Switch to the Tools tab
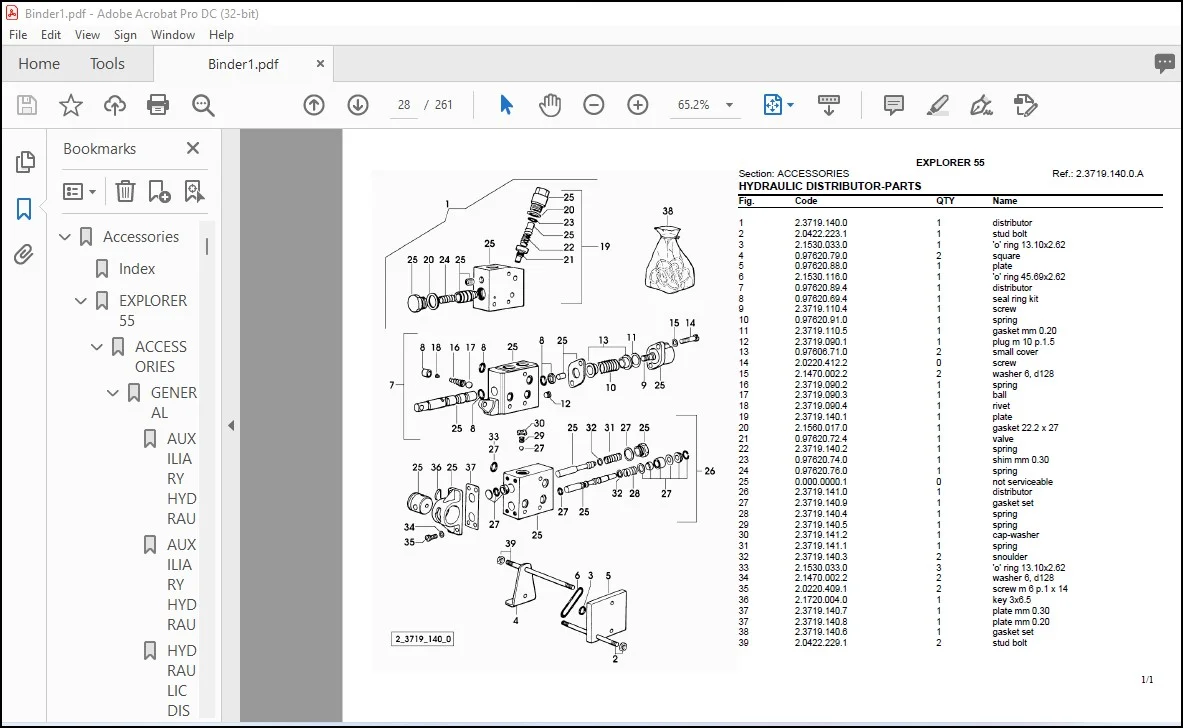The image size is (1183, 728). 107,64
